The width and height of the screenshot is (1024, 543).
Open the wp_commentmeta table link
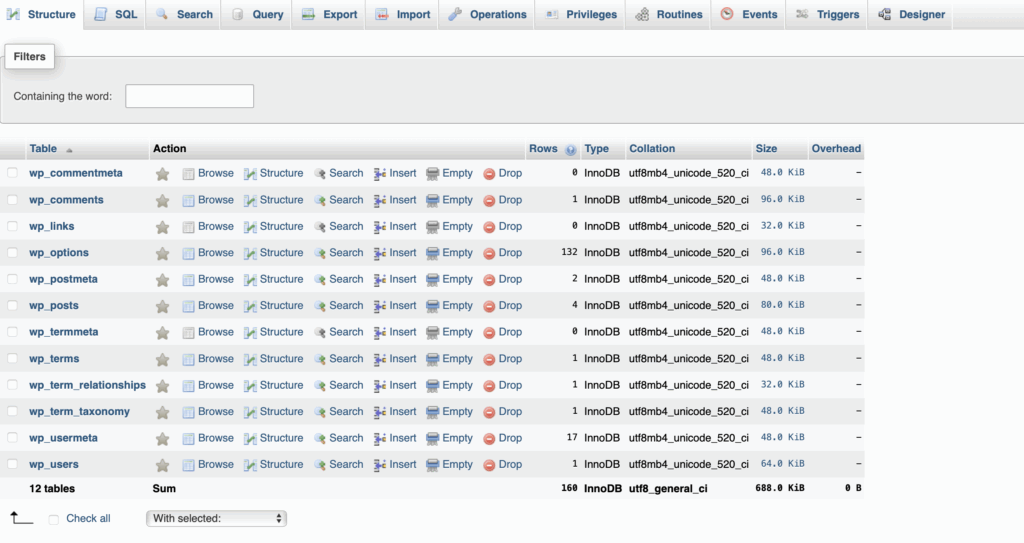click(76, 173)
